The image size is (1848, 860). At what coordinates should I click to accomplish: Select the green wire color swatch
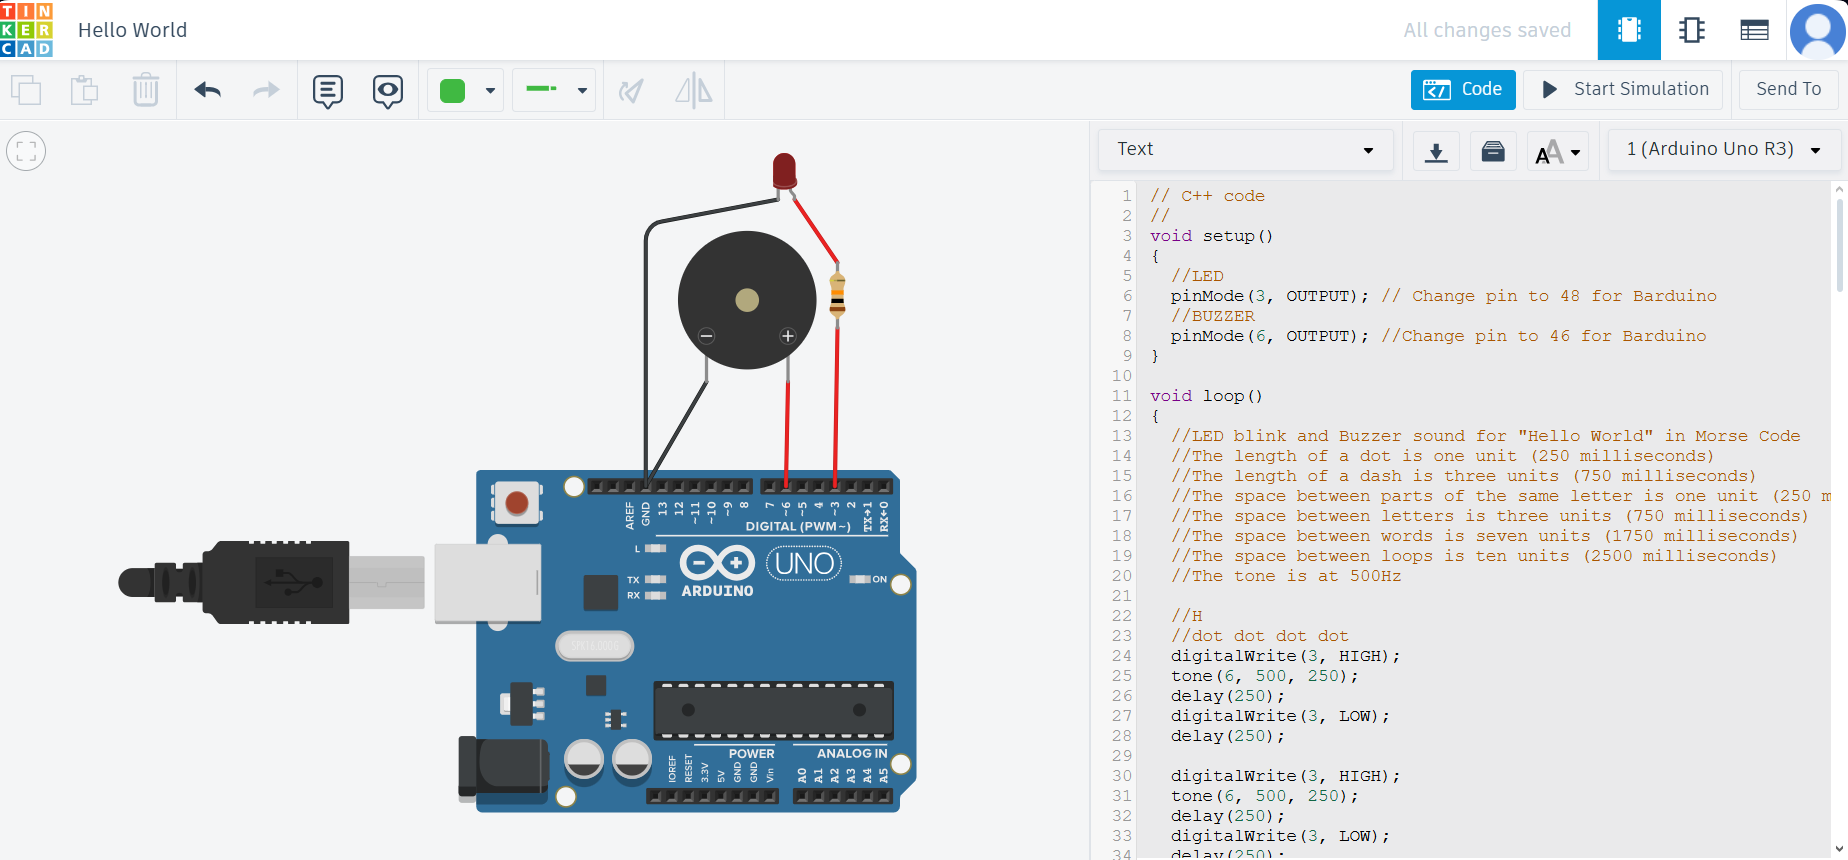click(453, 91)
